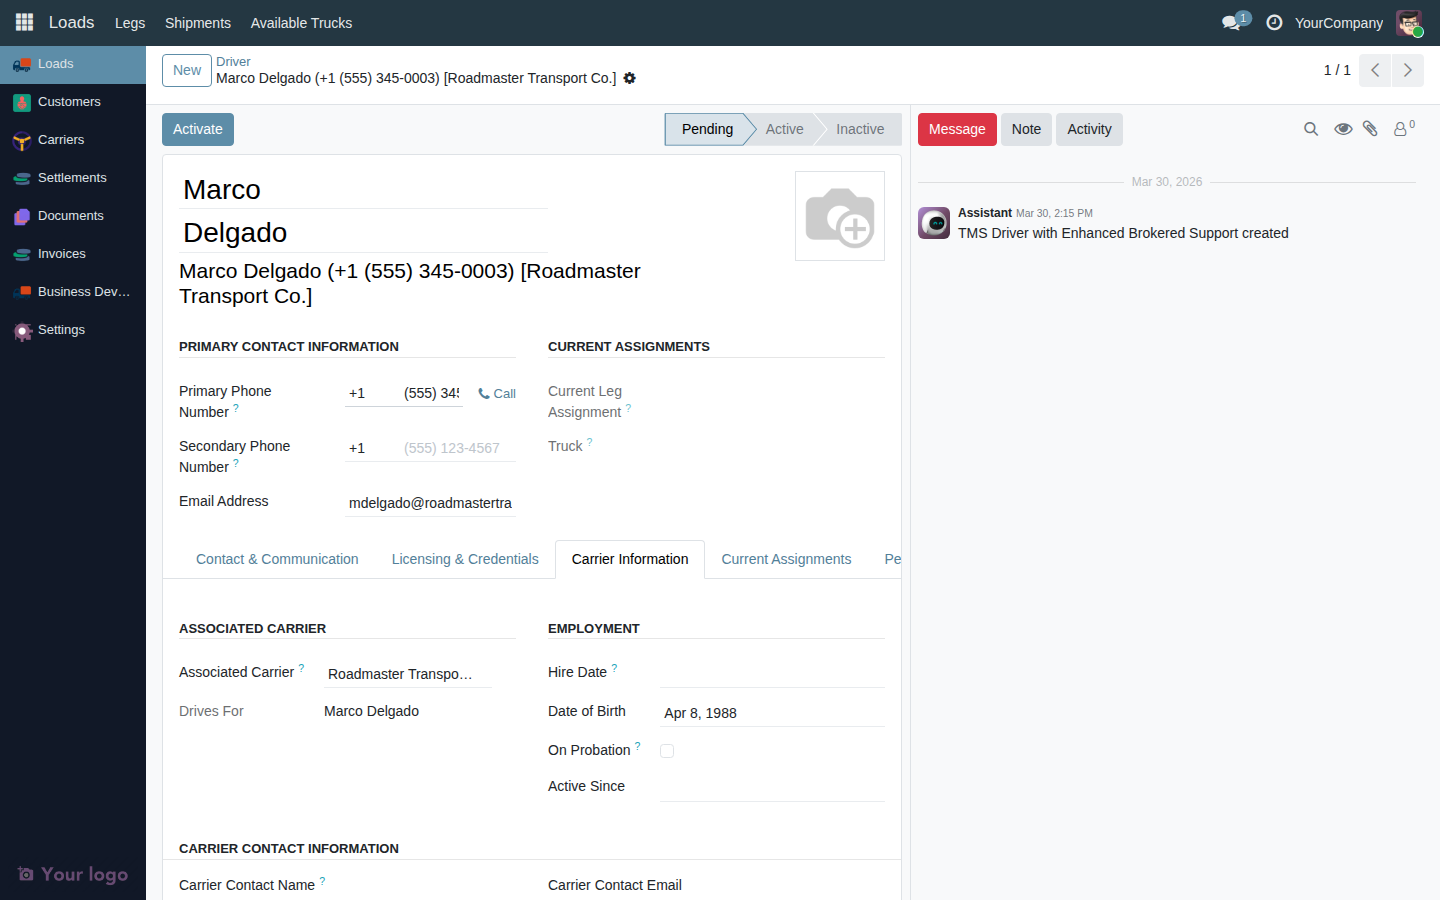Go to previous record arrow
The width and height of the screenshot is (1440, 900).
point(1375,70)
